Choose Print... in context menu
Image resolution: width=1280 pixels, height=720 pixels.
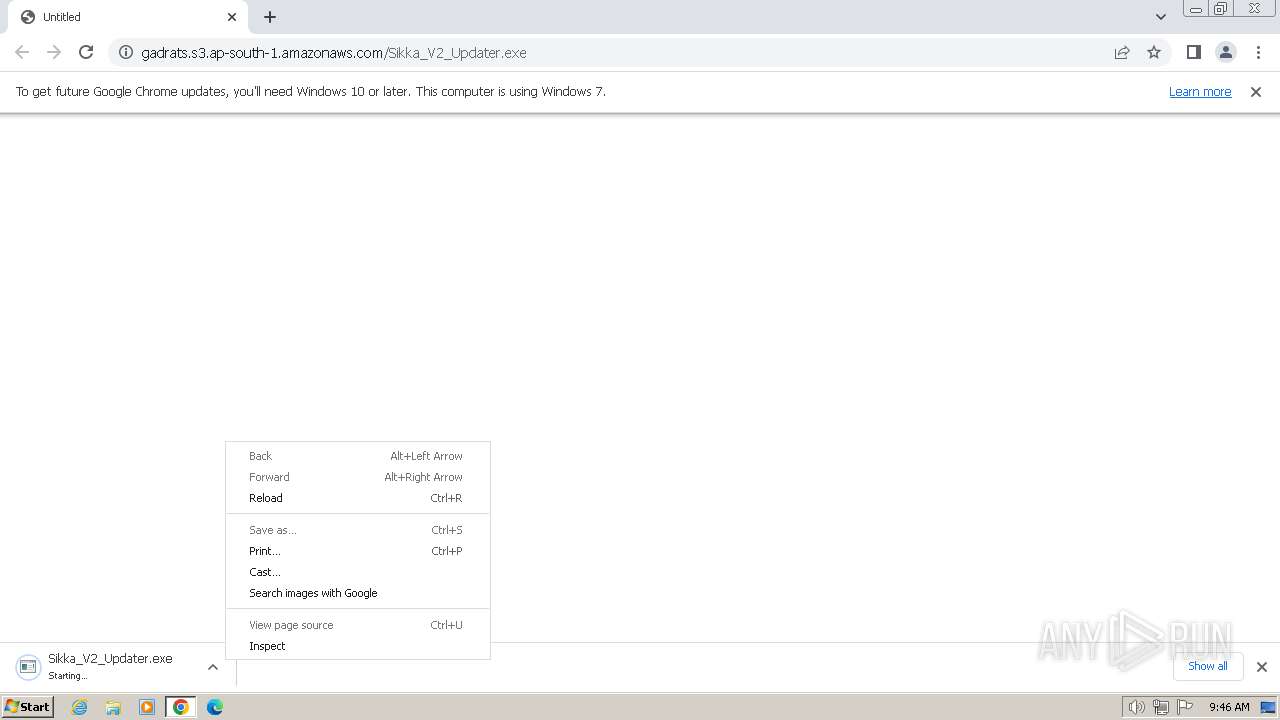click(x=358, y=551)
